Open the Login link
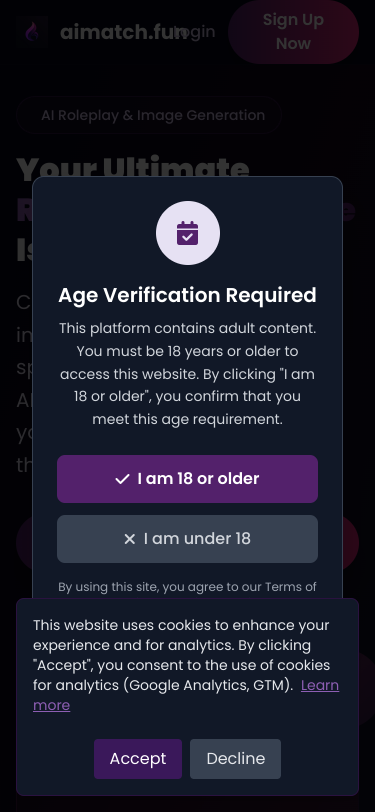 coord(195,32)
